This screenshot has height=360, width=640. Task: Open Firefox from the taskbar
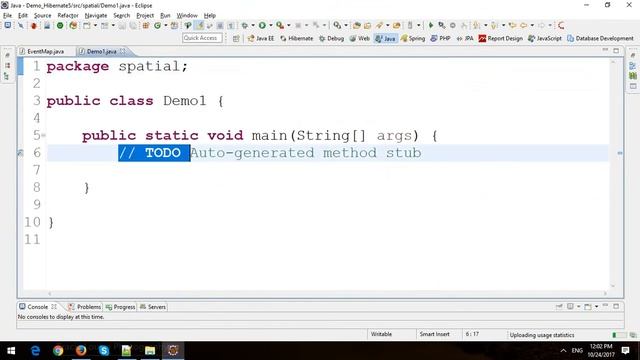[x=81, y=351]
